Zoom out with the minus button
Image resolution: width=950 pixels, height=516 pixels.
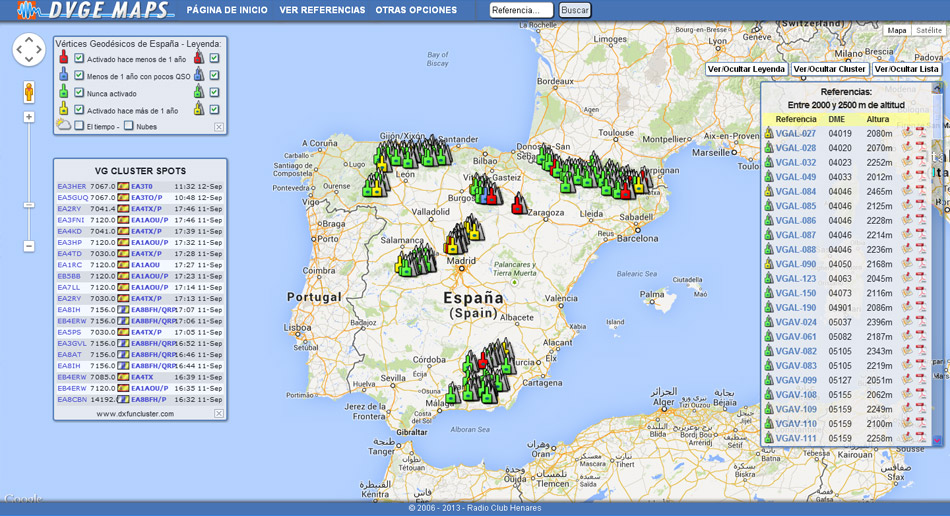pyautogui.click(x=28, y=246)
